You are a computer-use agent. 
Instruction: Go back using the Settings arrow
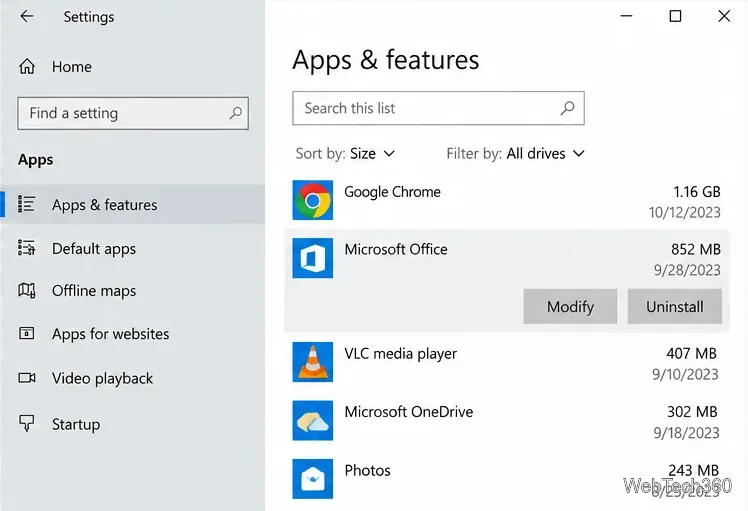click(x=27, y=16)
